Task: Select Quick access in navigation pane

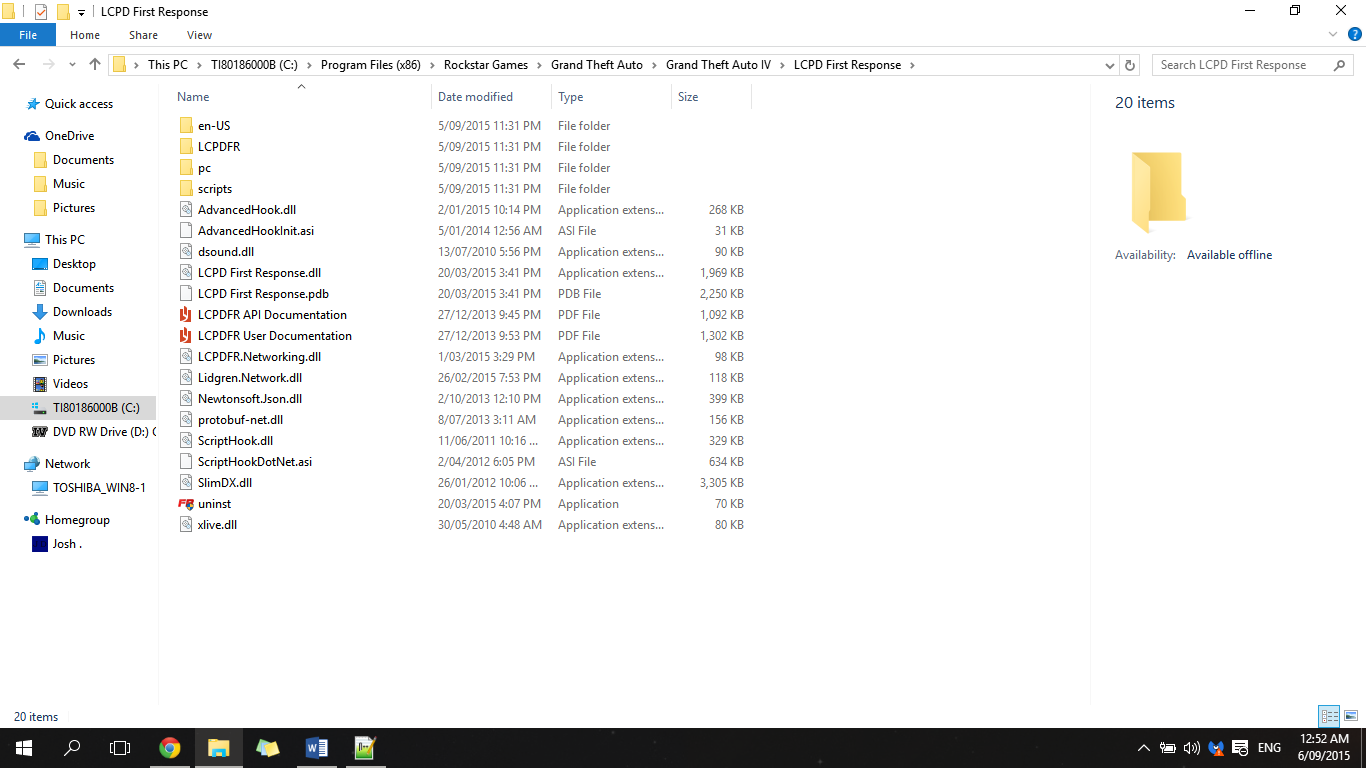Action: tap(79, 104)
